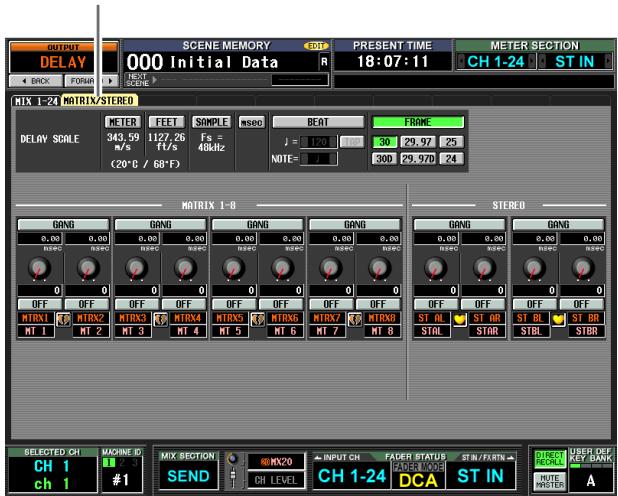
Task: Enable GANG for MTRX1 and MTRX2
Action: pyautogui.click(x=63, y=224)
